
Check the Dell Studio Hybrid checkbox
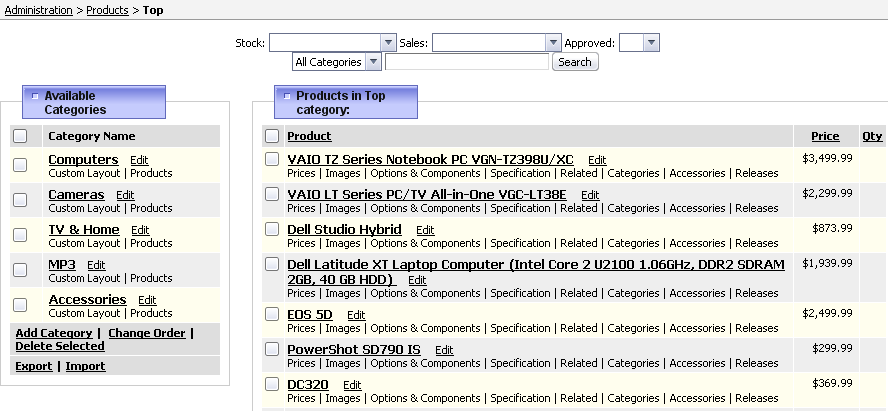pyautogui.click(x=272, y=229)
